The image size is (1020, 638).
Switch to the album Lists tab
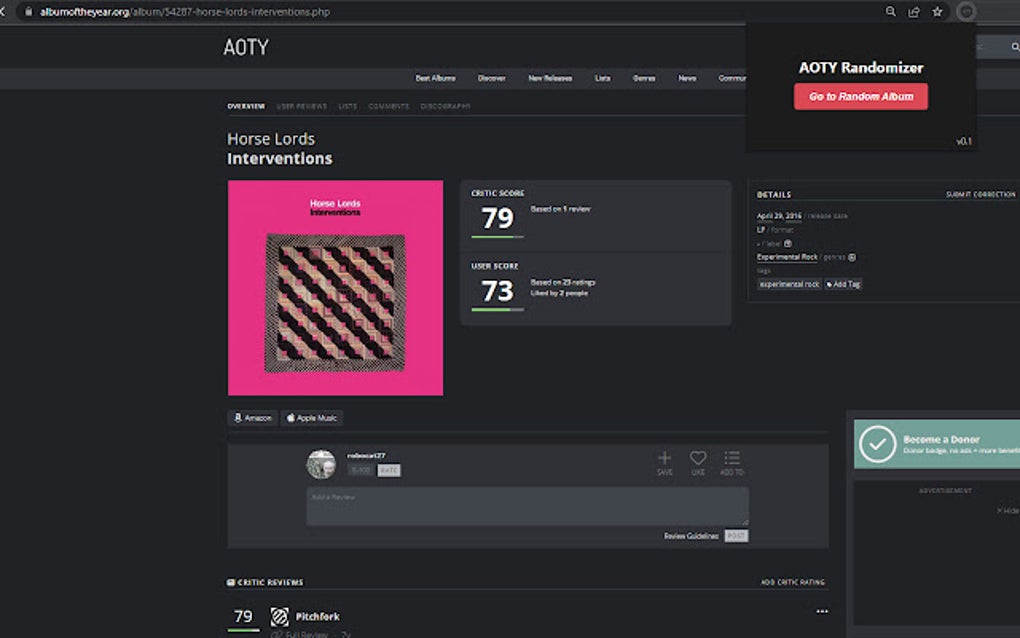[x=347, y=106]
